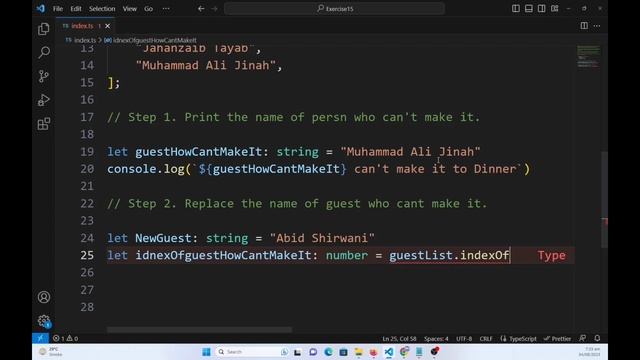Viewport: 640px width, 360px height.
Task: Click the Step 1 comment on line 17
Action: 293,118
